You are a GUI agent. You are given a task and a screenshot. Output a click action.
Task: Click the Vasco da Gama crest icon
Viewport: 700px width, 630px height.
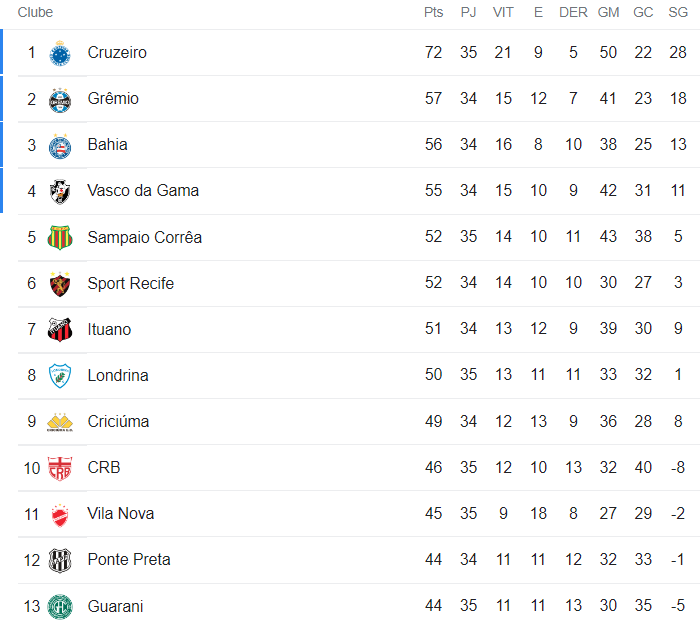(x=60, y=191)
